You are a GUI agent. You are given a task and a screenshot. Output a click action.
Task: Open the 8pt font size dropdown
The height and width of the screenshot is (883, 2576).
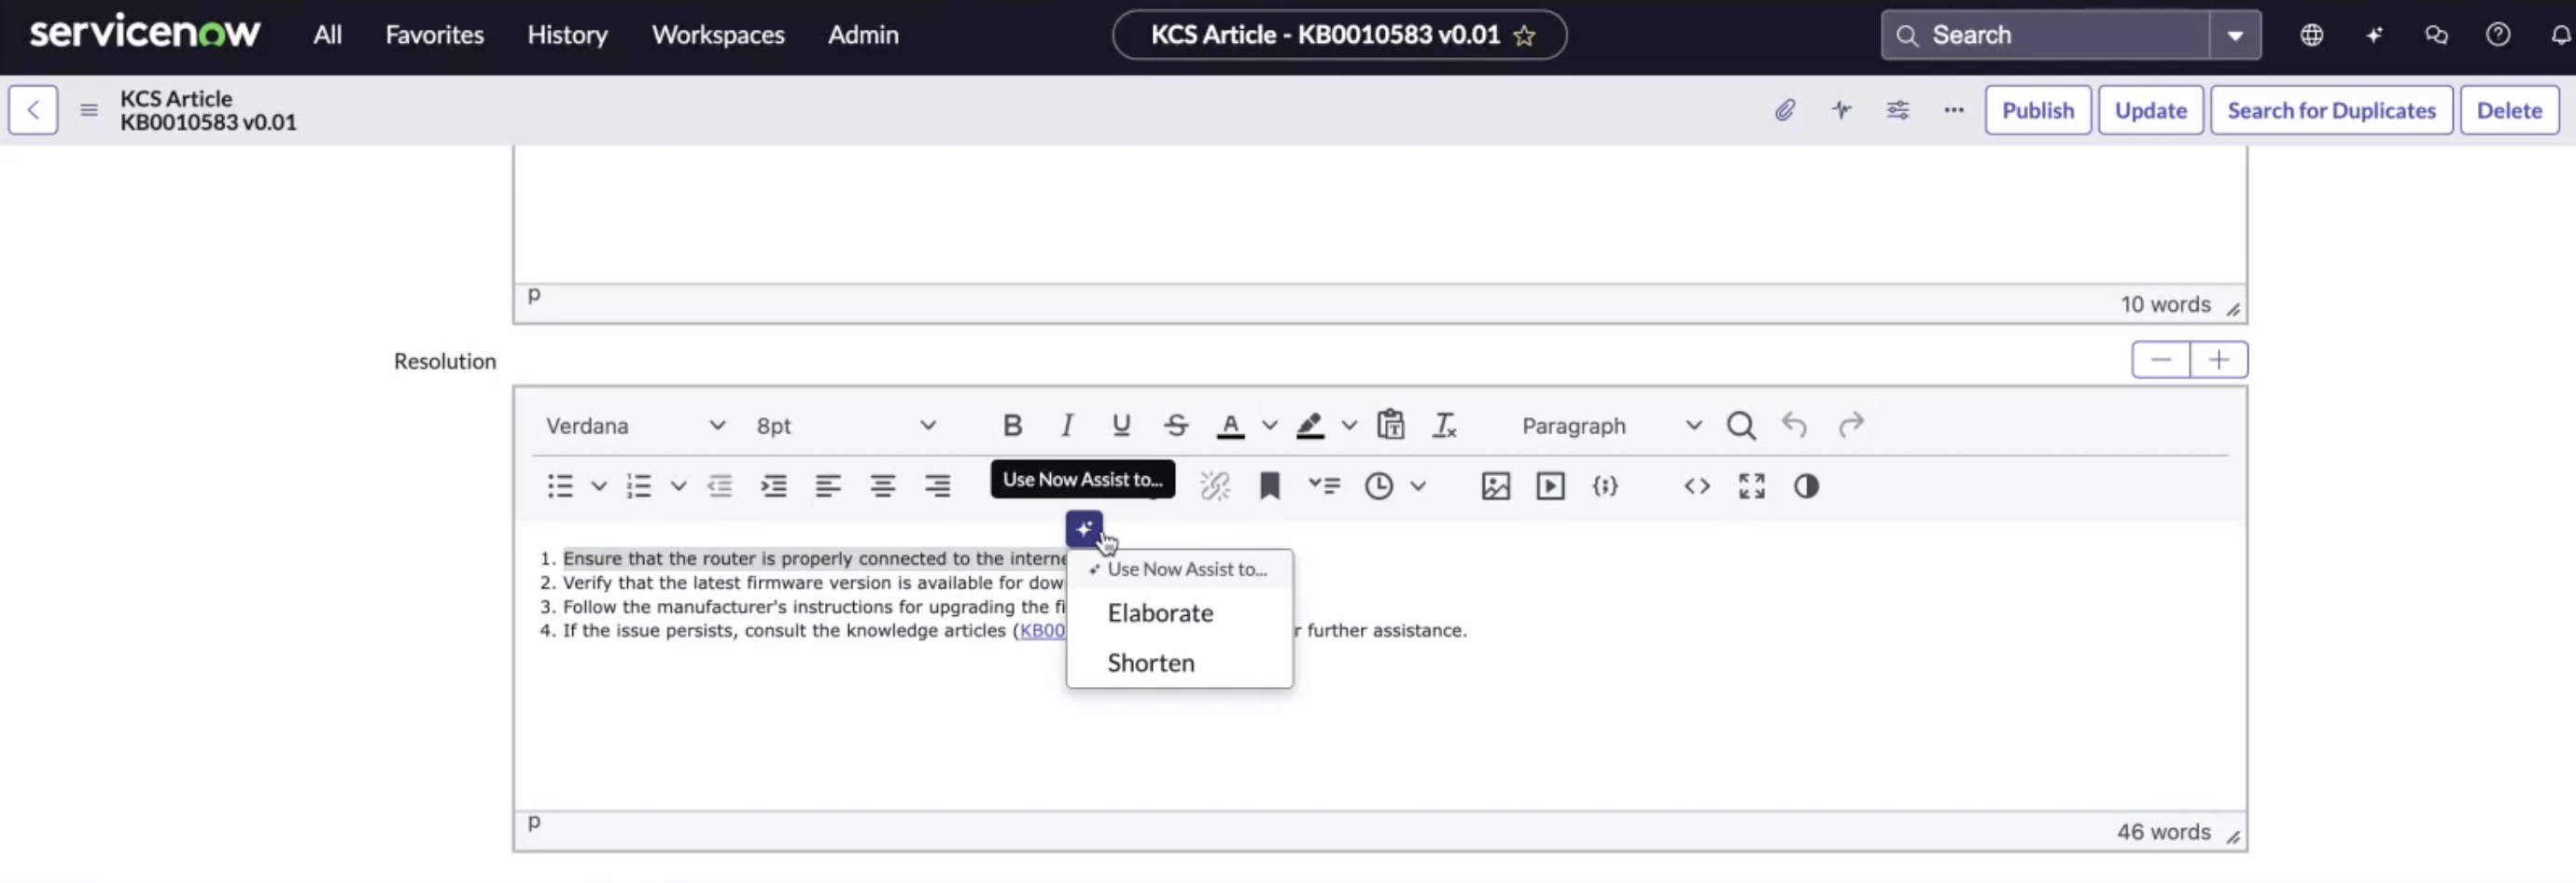click(x=846, y=425)
